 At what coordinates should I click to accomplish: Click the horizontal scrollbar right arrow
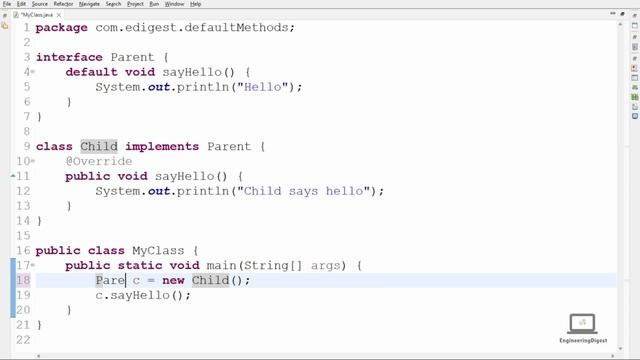[613, 356]
